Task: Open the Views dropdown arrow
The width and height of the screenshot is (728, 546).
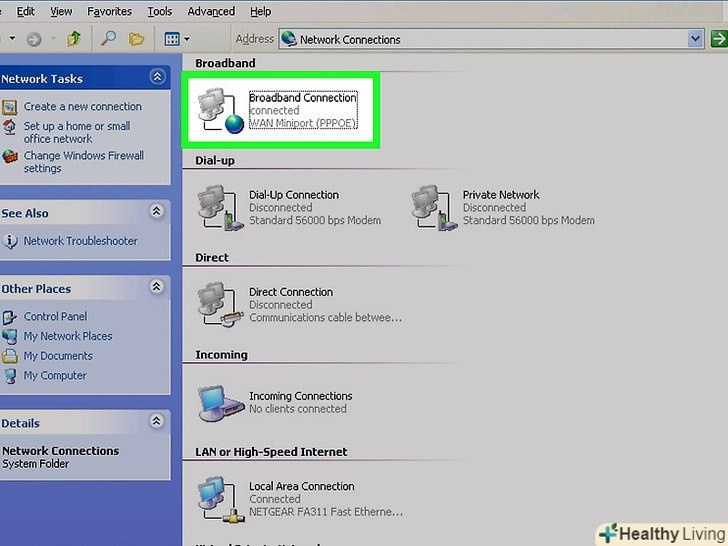Action: (187, 39)
